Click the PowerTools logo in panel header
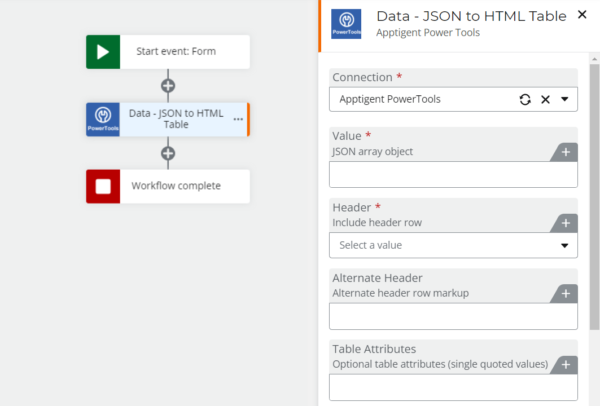Screen dimensions: 600x406 click(x=346, y=24)
